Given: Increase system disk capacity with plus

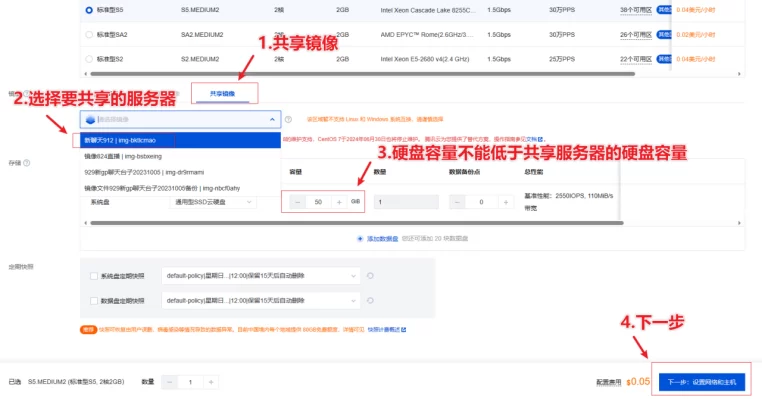Looking at the screenshot, I should [x=339, y=202].
